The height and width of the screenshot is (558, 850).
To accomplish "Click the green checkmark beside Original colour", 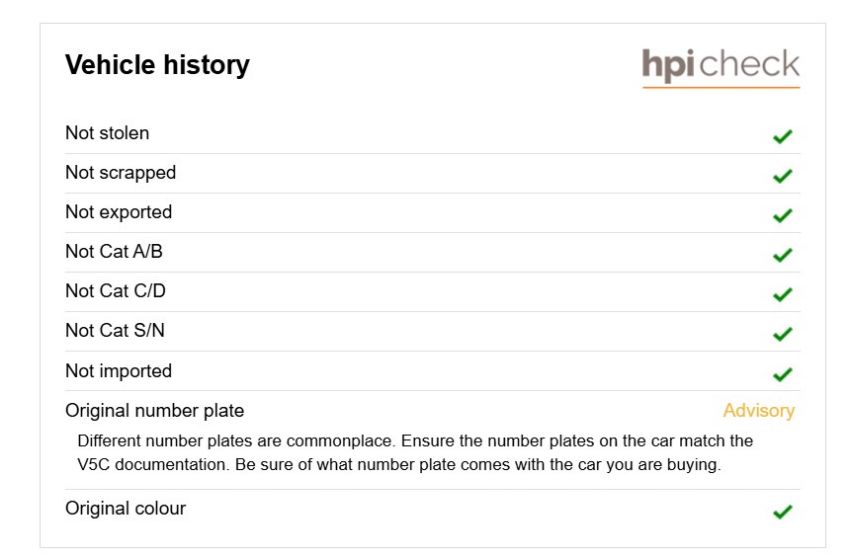I will [x=782, y=511].
